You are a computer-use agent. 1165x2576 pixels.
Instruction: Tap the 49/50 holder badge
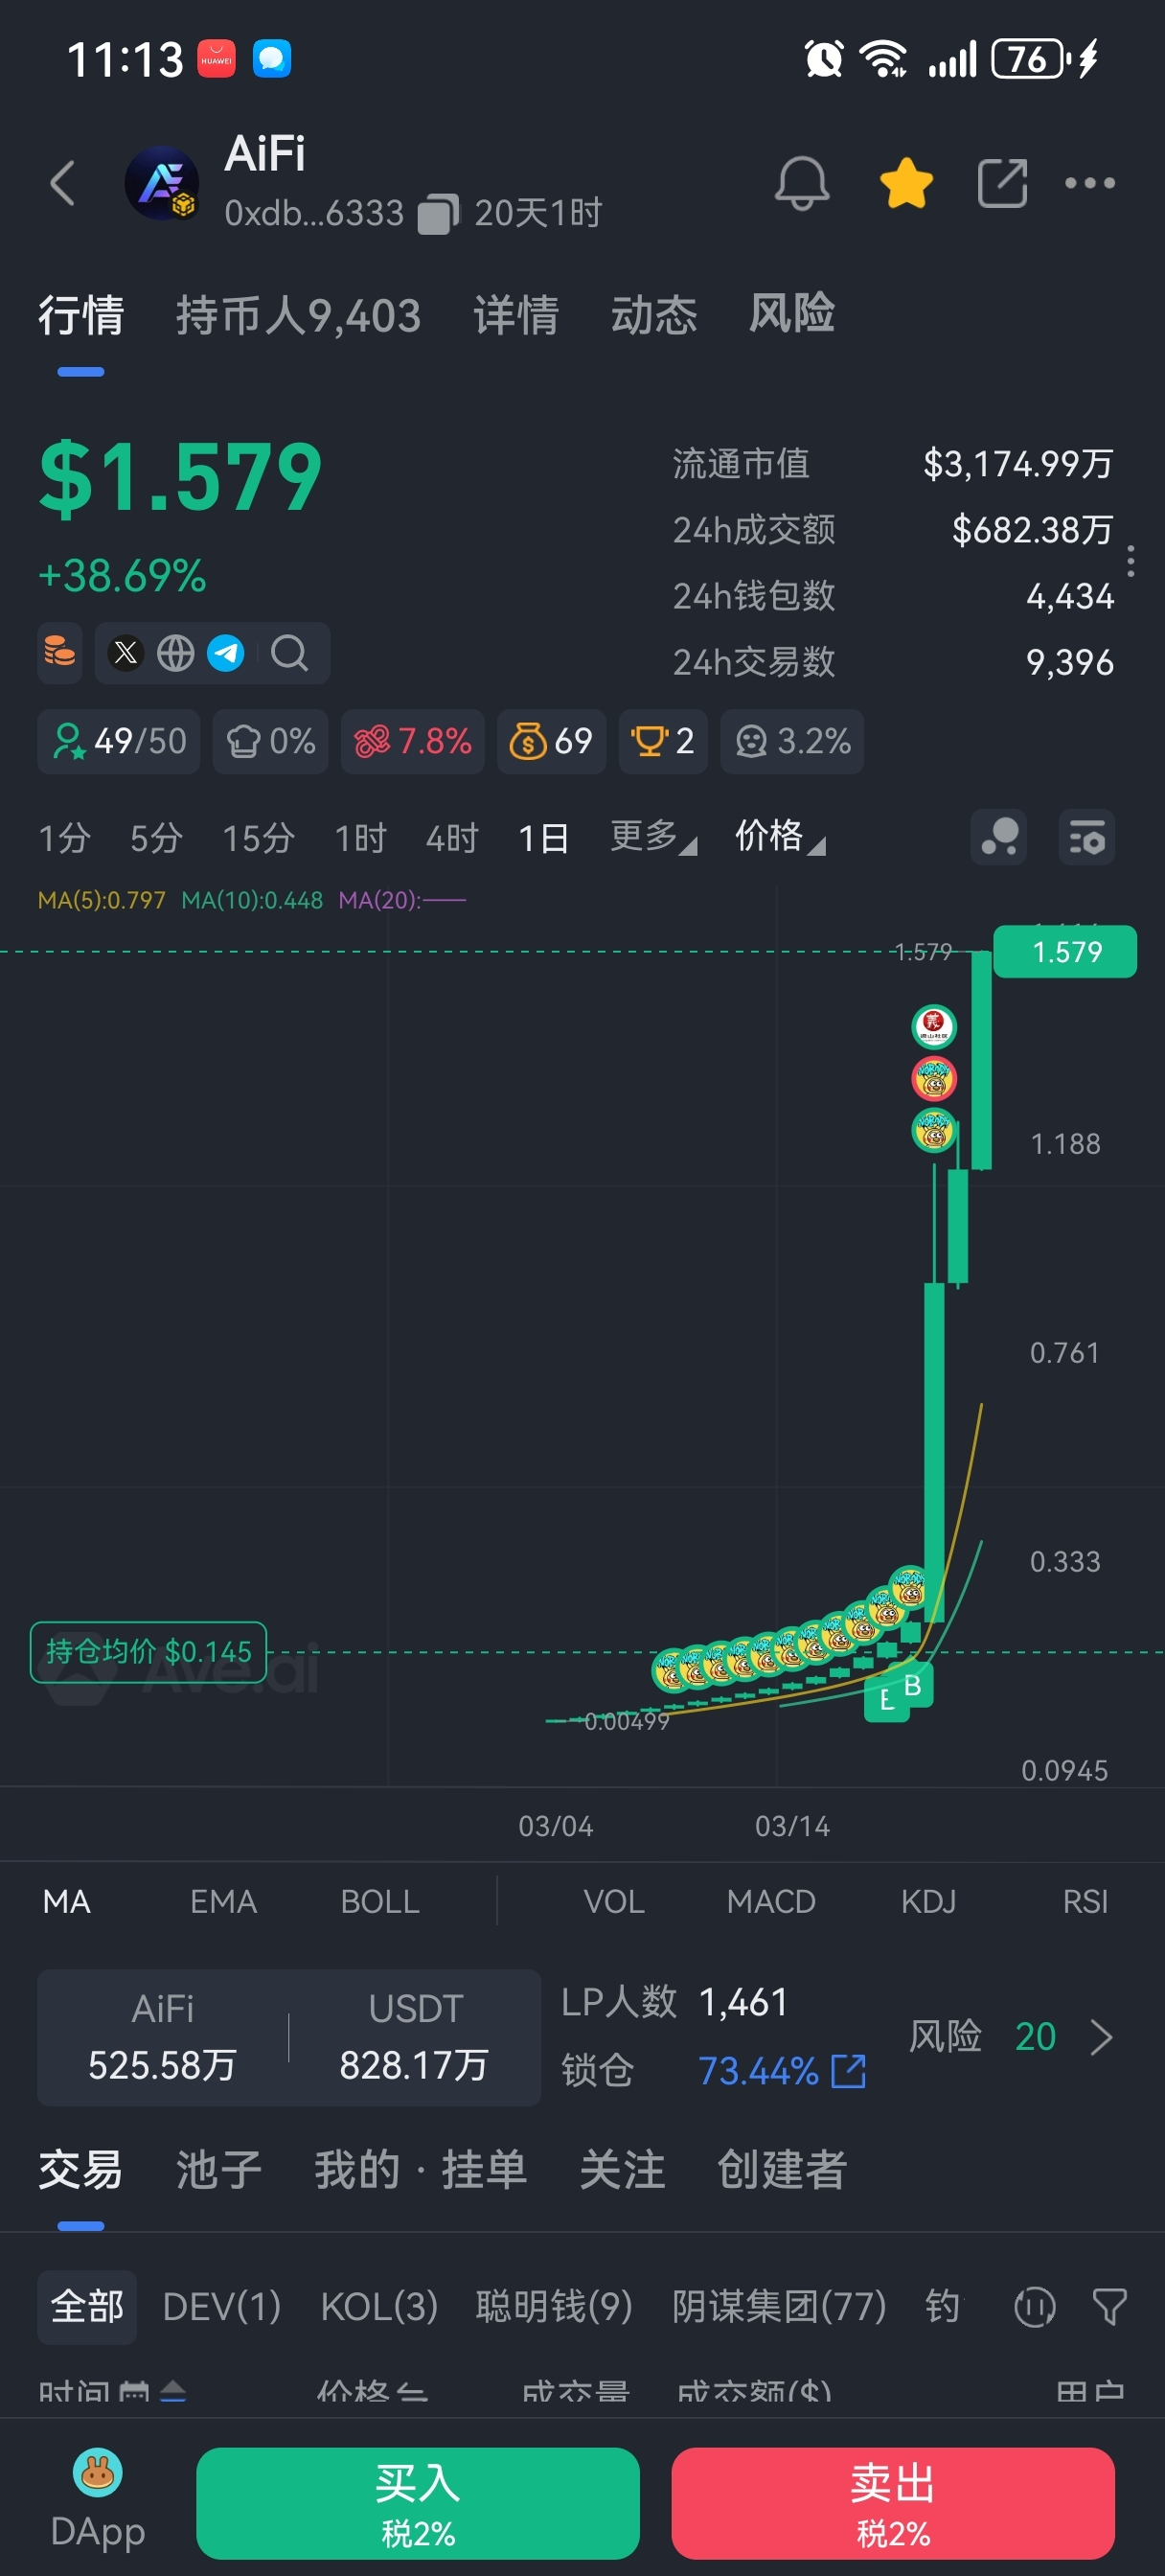tap(119, 741)
